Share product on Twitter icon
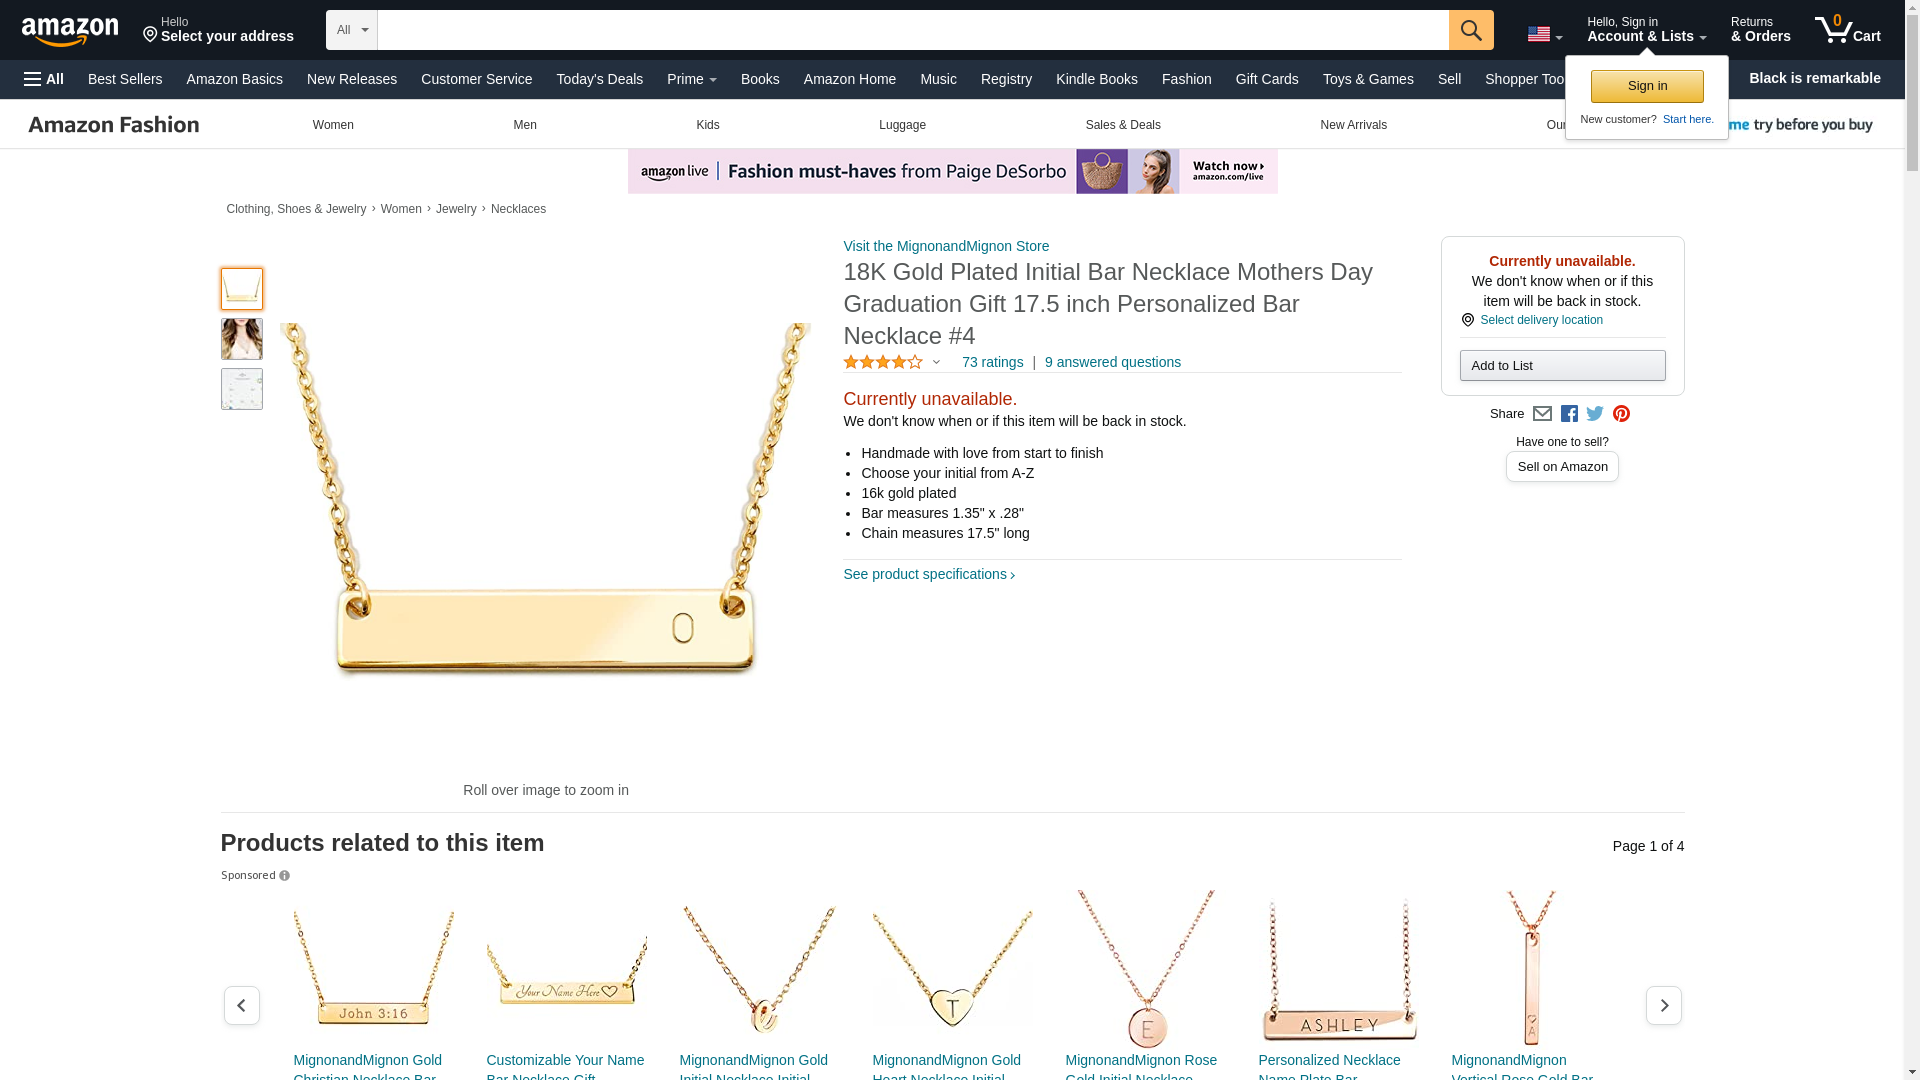The image size is (1920, 1080). click(x=1595, y=414)
